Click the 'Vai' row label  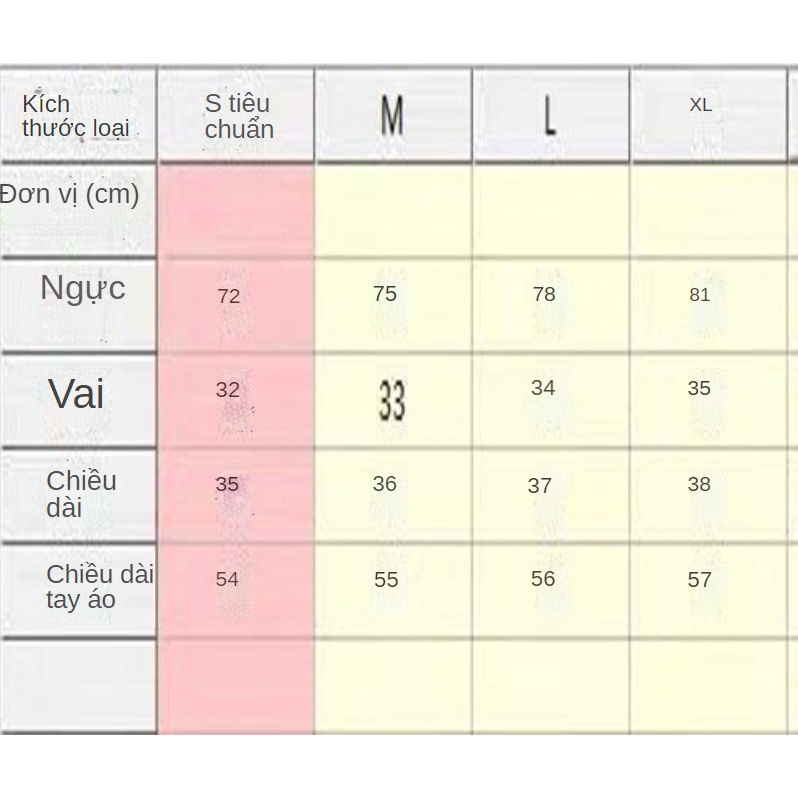click(x=76, y=394)
